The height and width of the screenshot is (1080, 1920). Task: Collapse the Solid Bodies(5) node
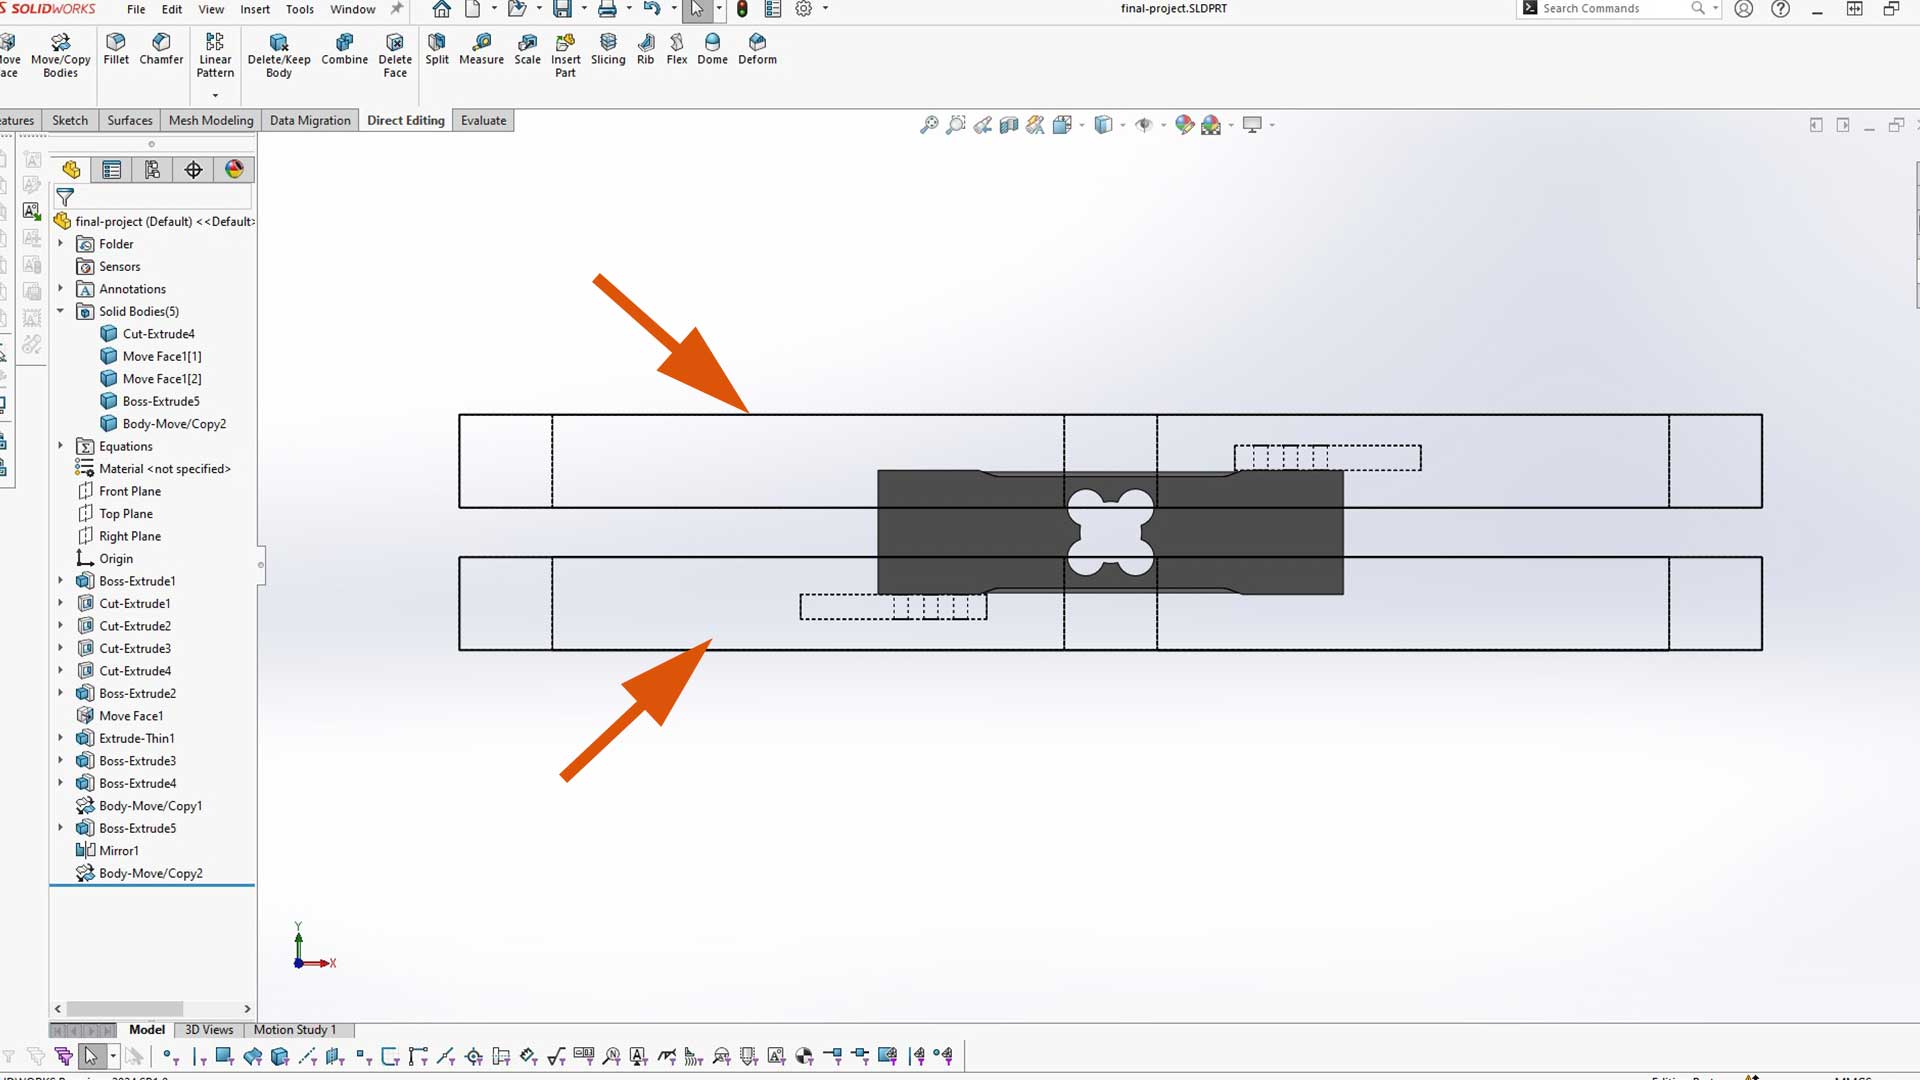coord(60,311)
